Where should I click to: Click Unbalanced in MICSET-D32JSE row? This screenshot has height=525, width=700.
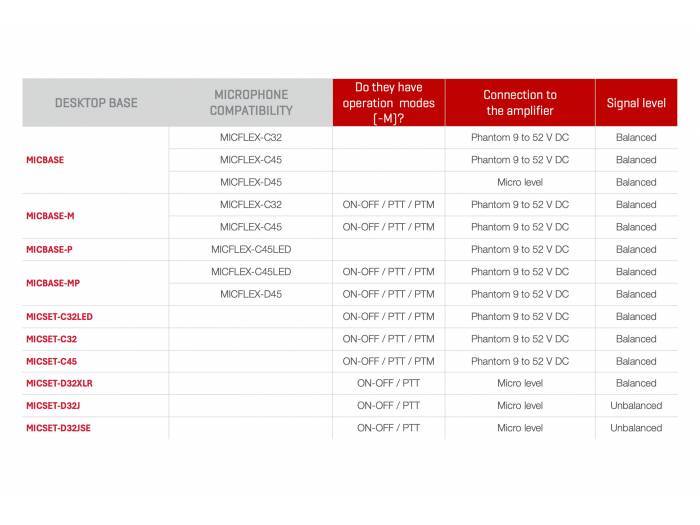[x=636, y=428]
